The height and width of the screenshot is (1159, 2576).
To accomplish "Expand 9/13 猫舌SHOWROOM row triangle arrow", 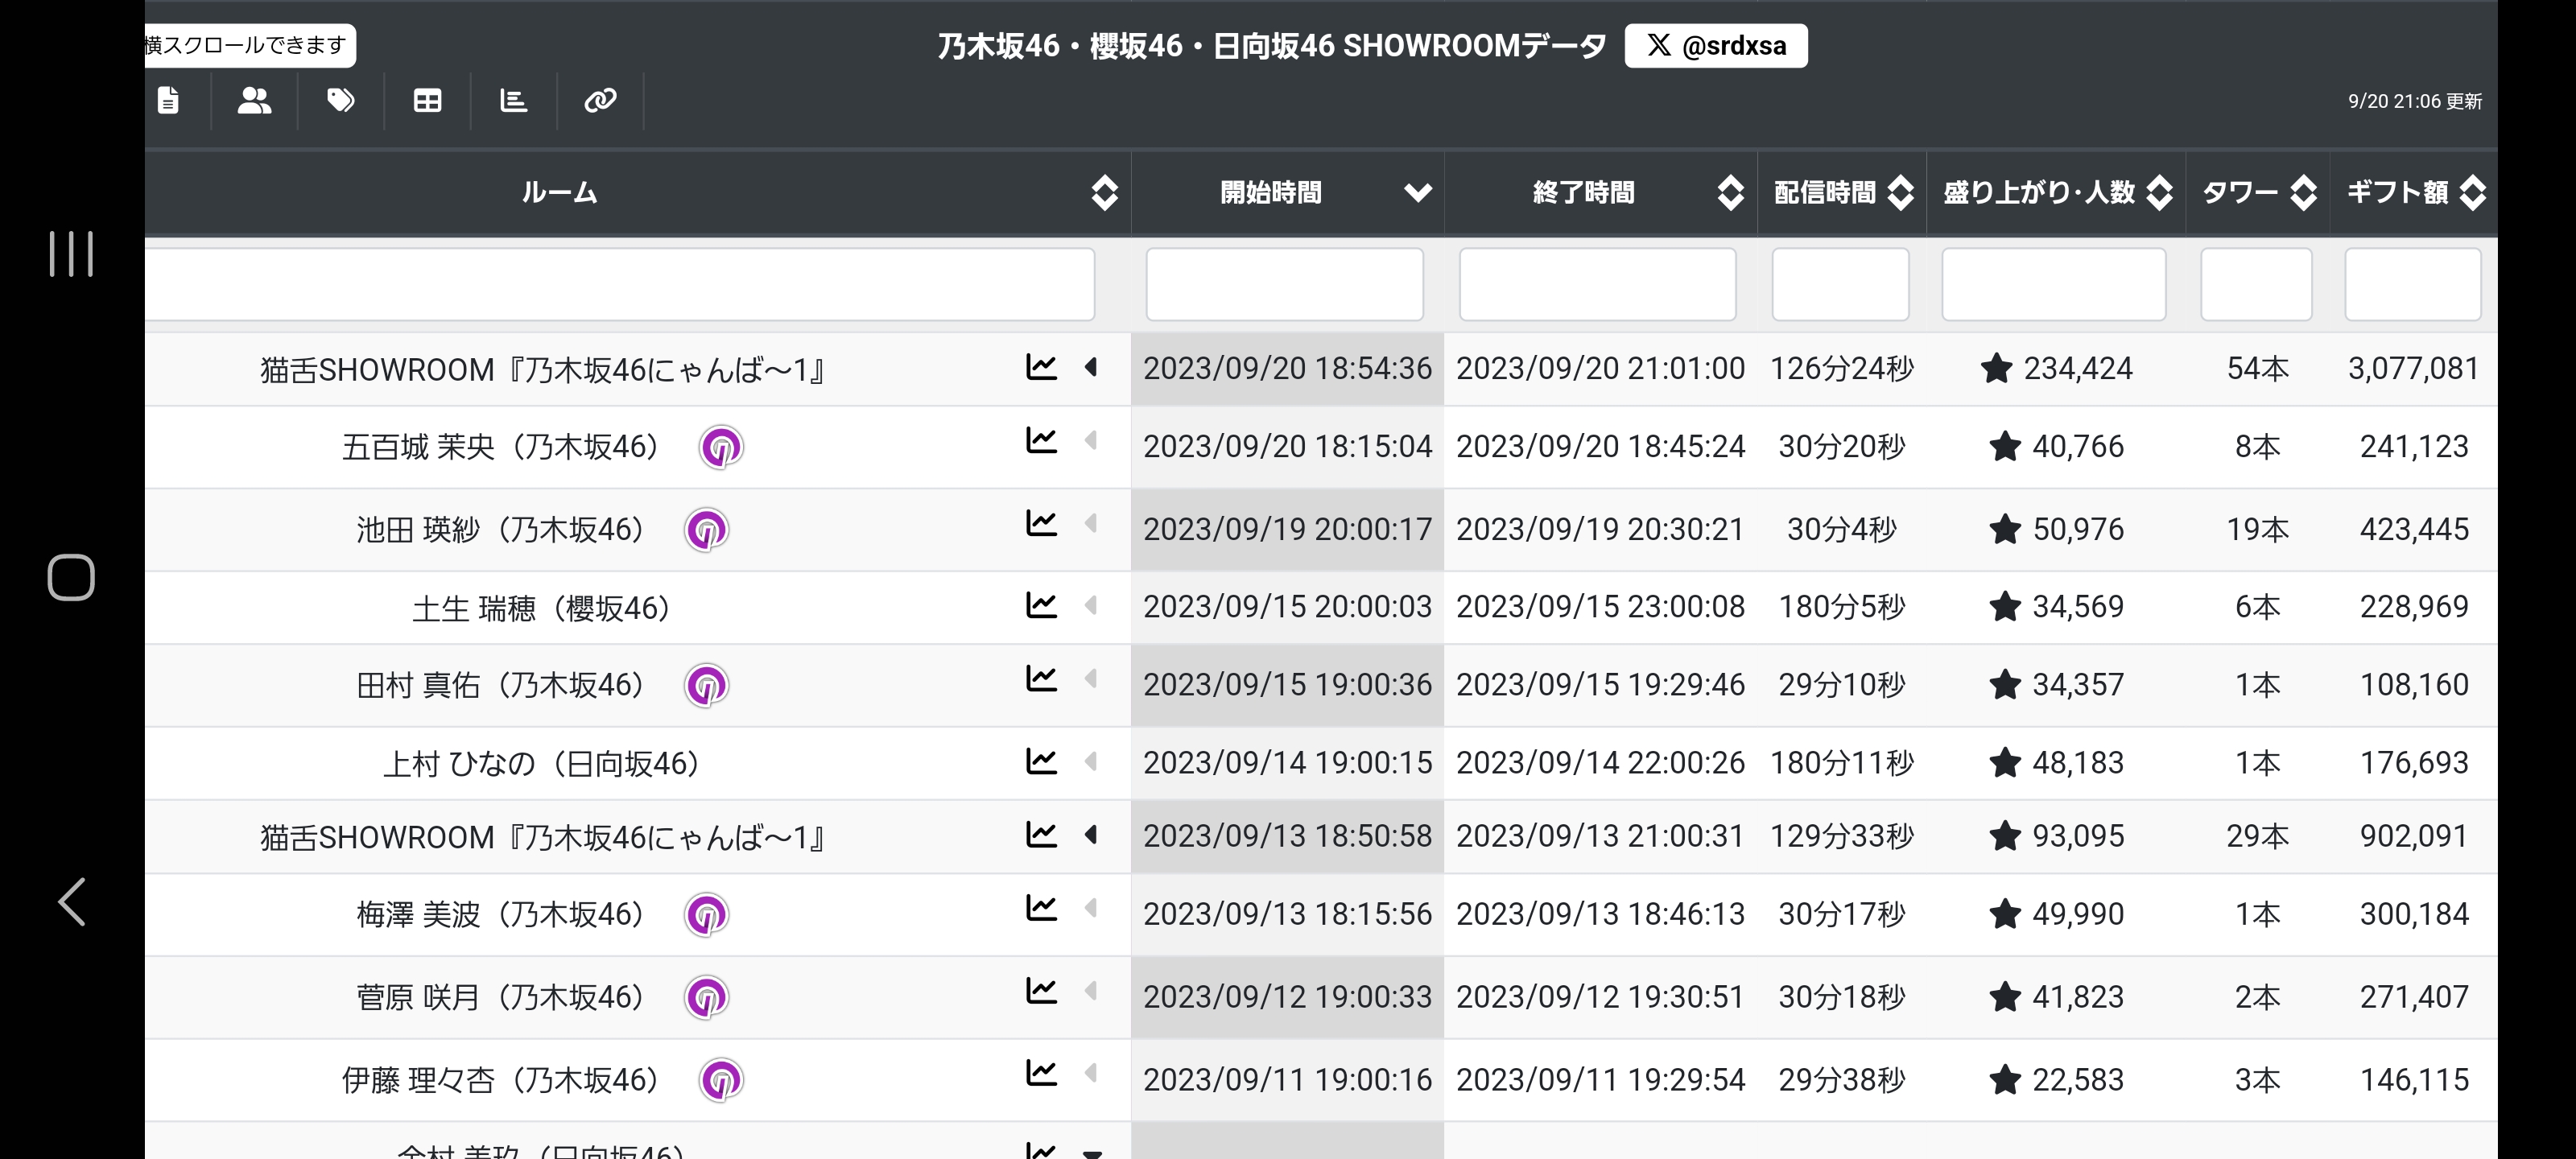I will (x=1091, y=834).
